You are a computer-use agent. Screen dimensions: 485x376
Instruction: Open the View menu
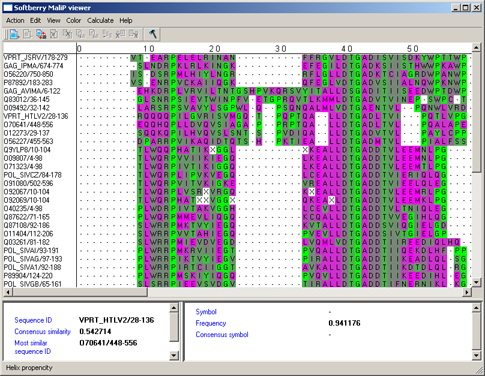(x=53, y=20)
